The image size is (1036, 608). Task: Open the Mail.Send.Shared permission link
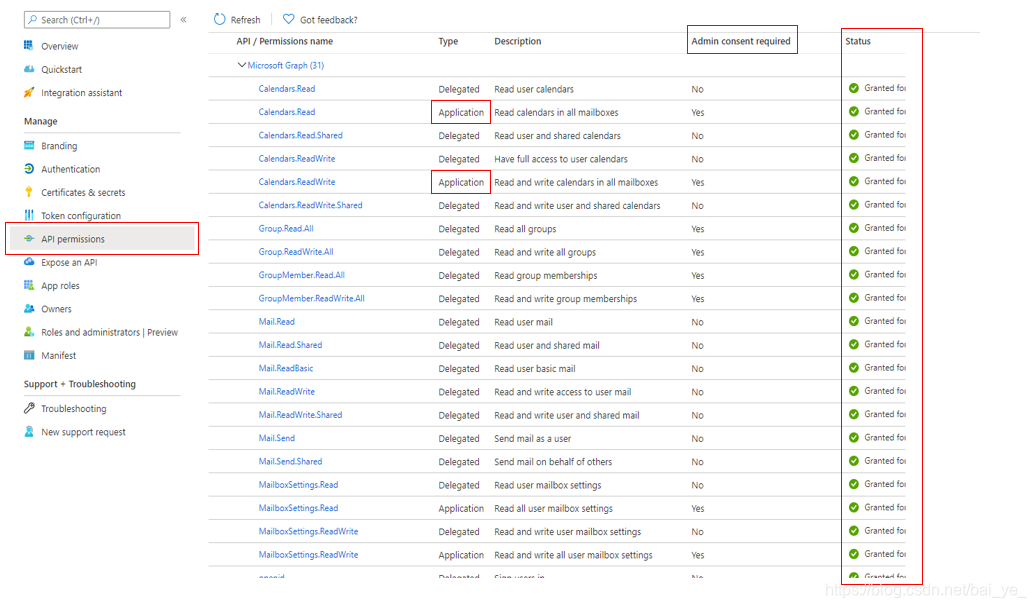pyautogui.click(x=290, y=461)
